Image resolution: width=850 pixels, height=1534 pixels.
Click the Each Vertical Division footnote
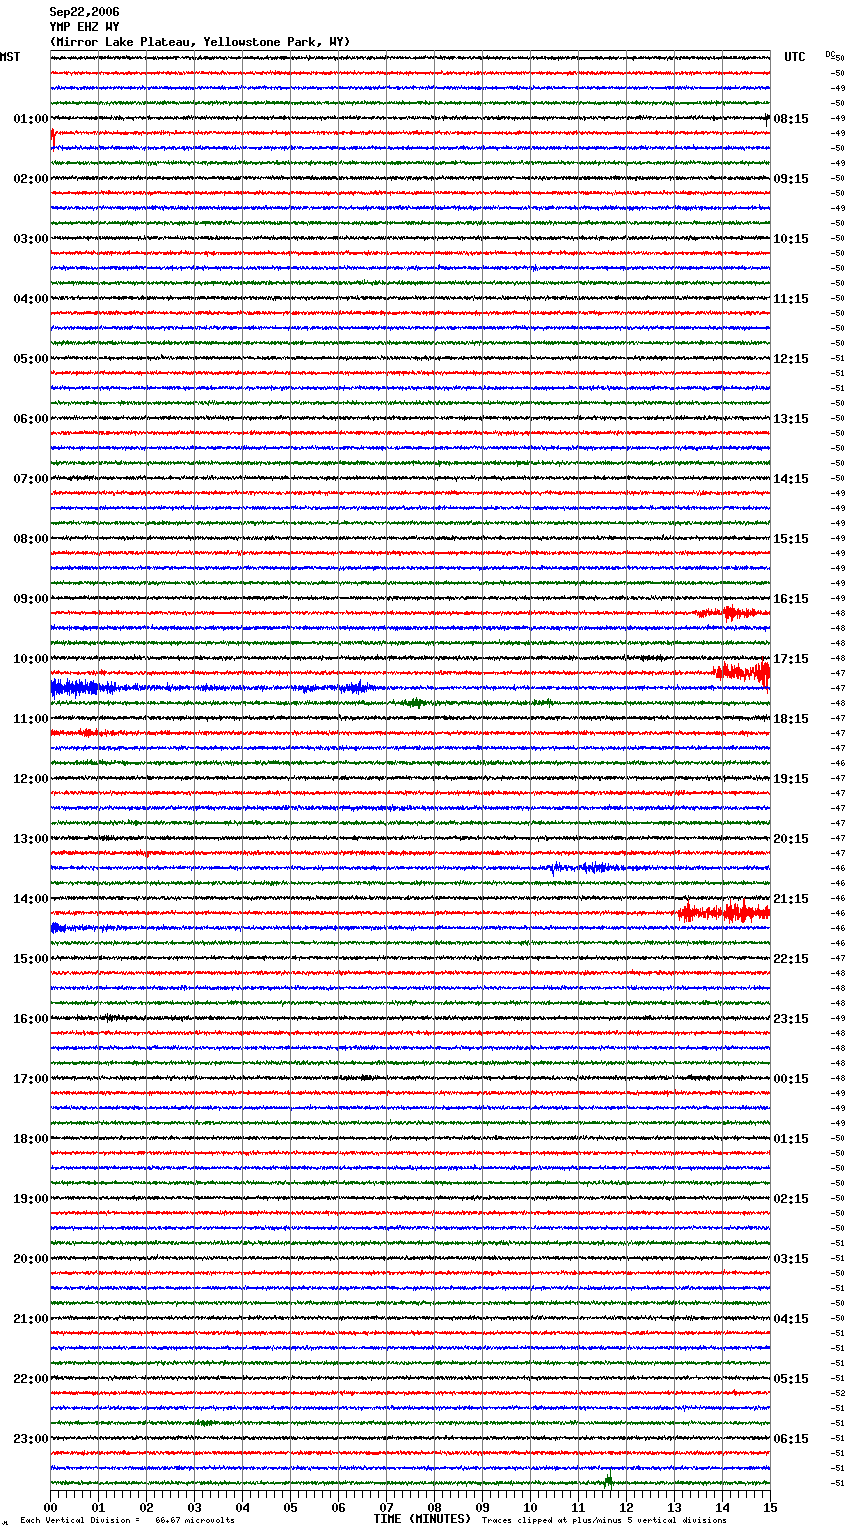tap(127, 1520)
